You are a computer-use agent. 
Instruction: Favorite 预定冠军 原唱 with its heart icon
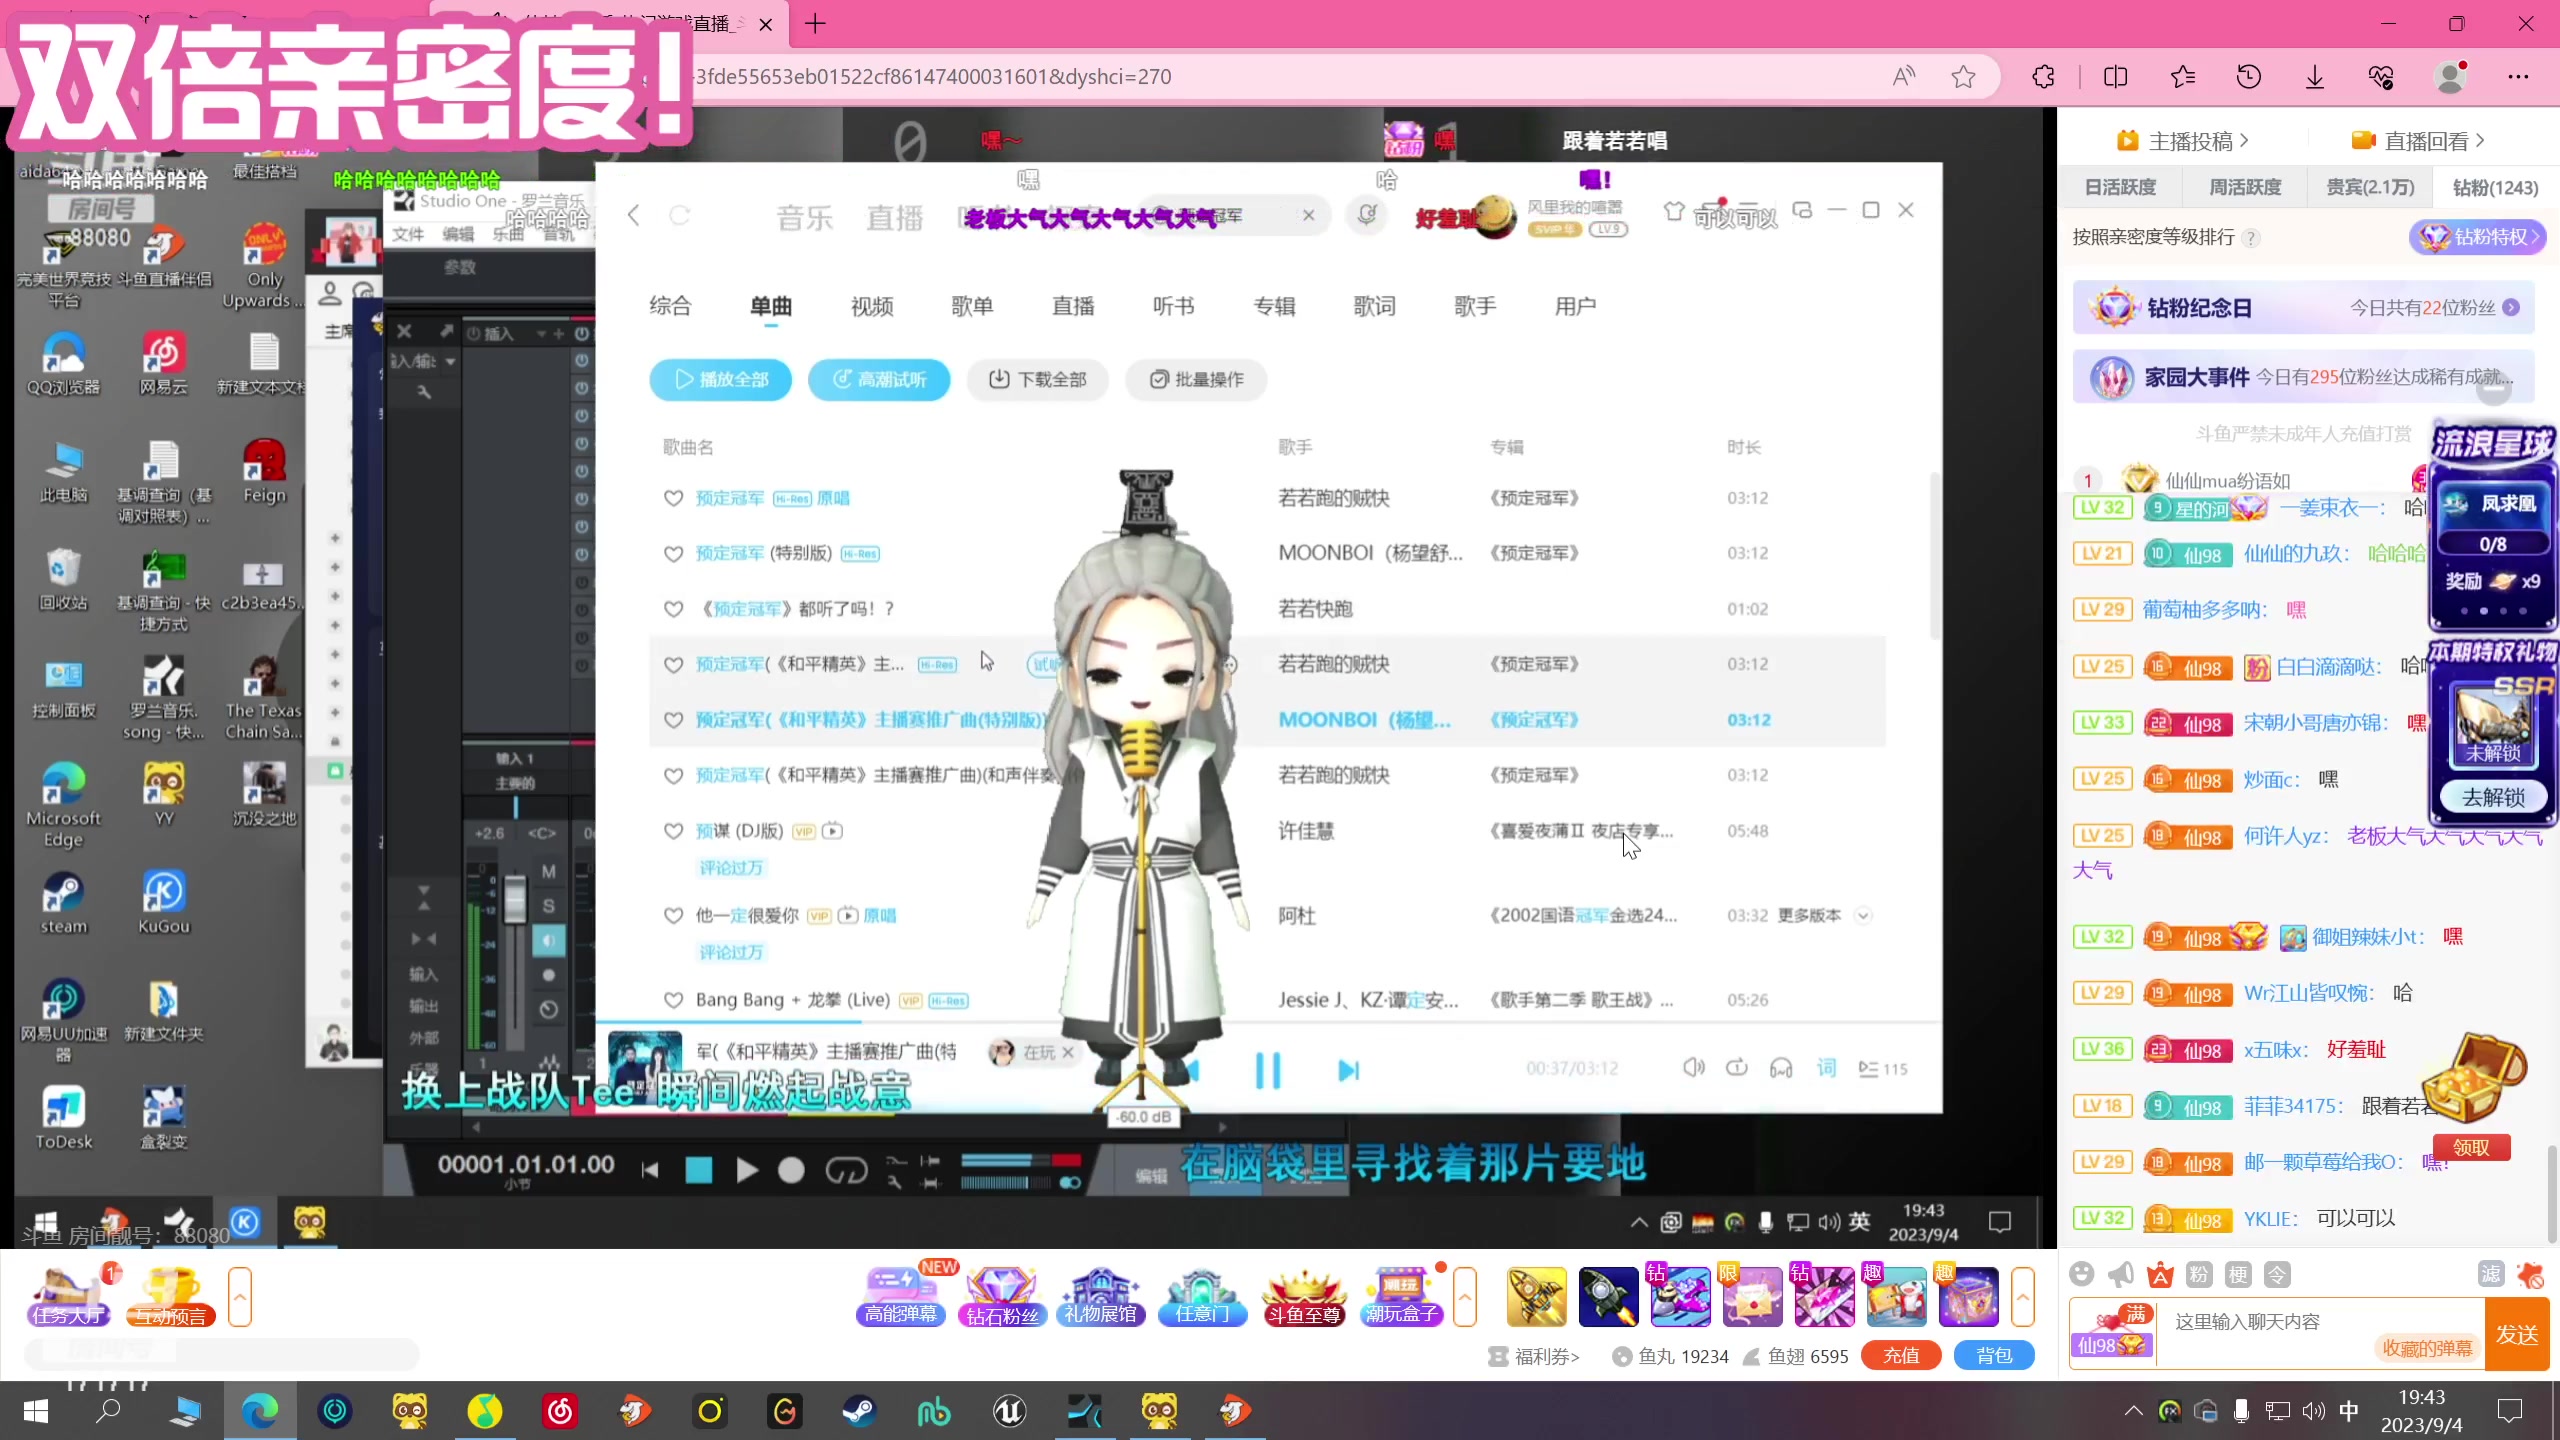tap(673, 498)
